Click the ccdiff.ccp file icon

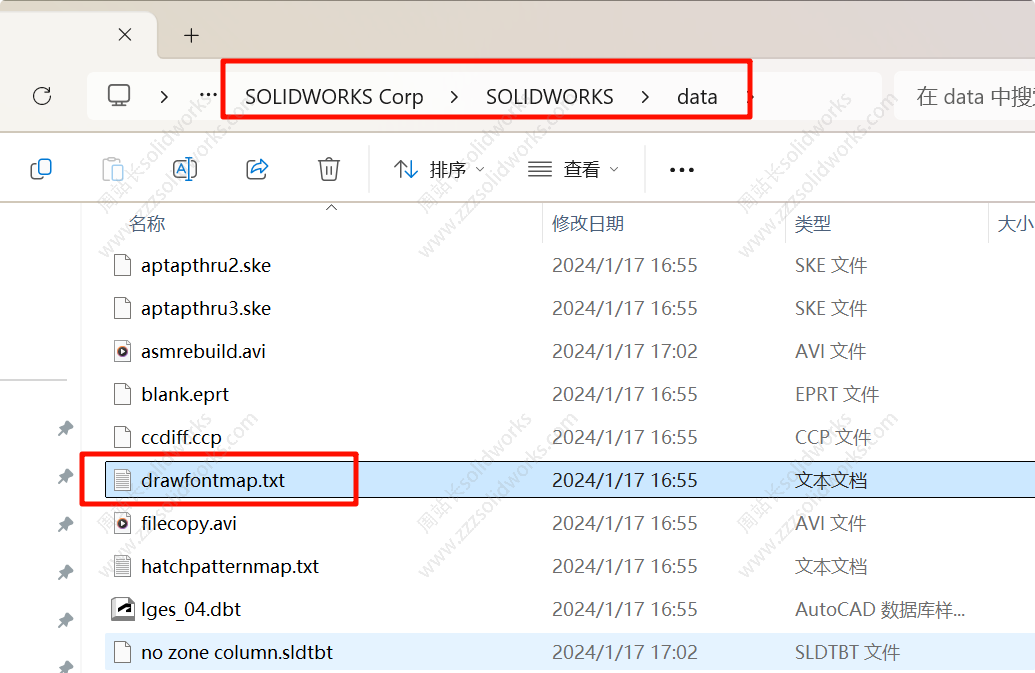pos(122,437)
